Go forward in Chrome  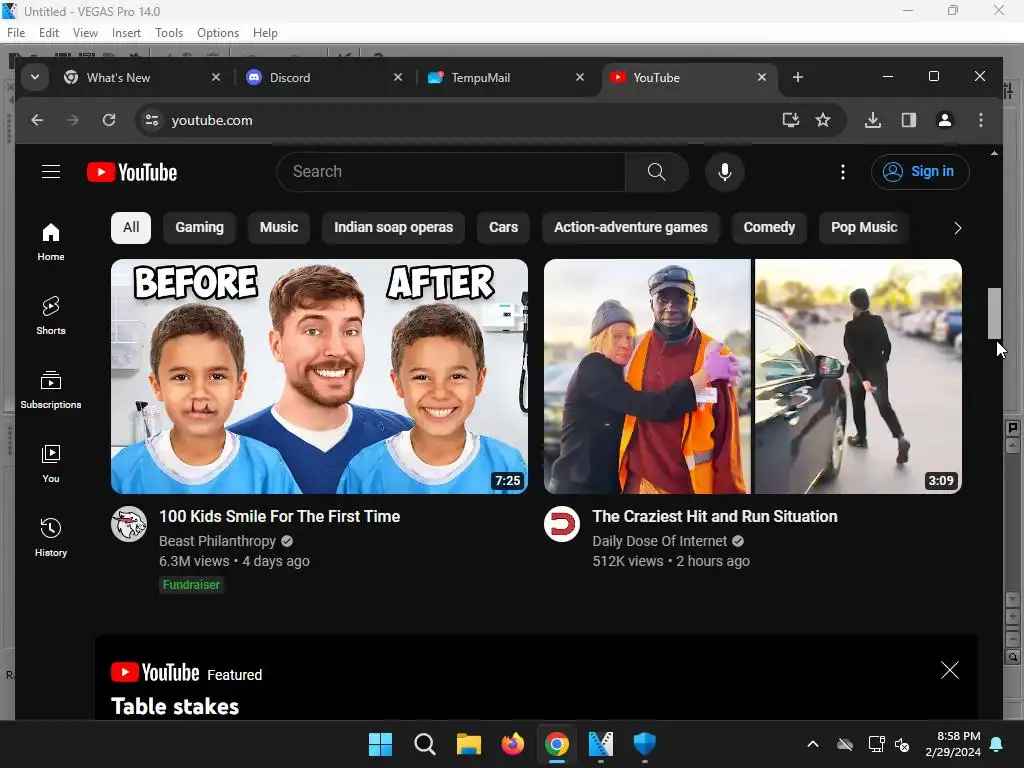pyautogui.click(x=72, y=120)
